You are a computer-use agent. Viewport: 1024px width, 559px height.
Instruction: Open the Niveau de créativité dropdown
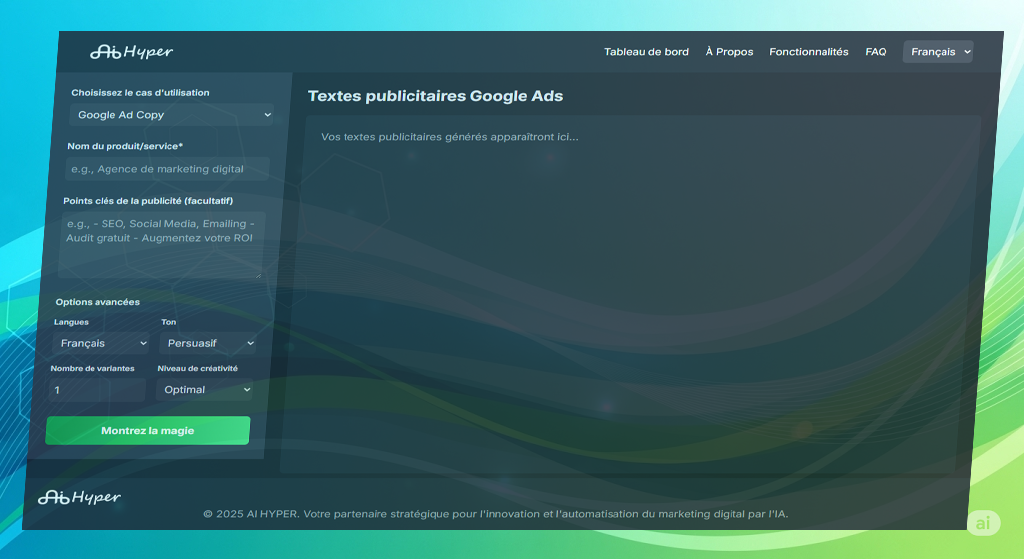pyautogui.click(x=205, y=390)
